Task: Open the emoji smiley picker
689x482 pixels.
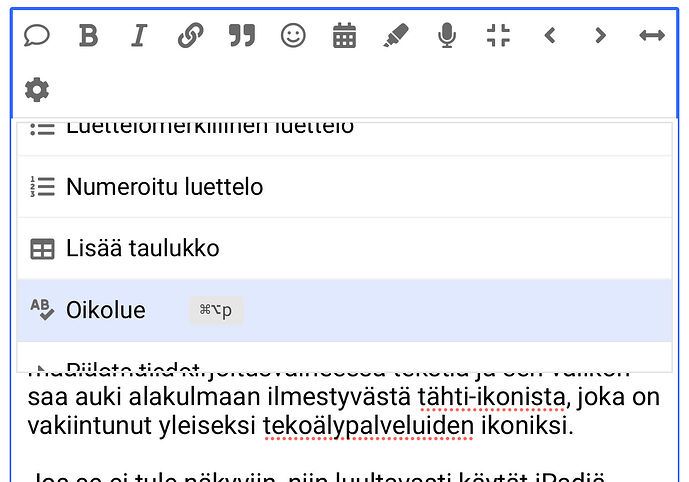Action: click(x=293, y=35)
